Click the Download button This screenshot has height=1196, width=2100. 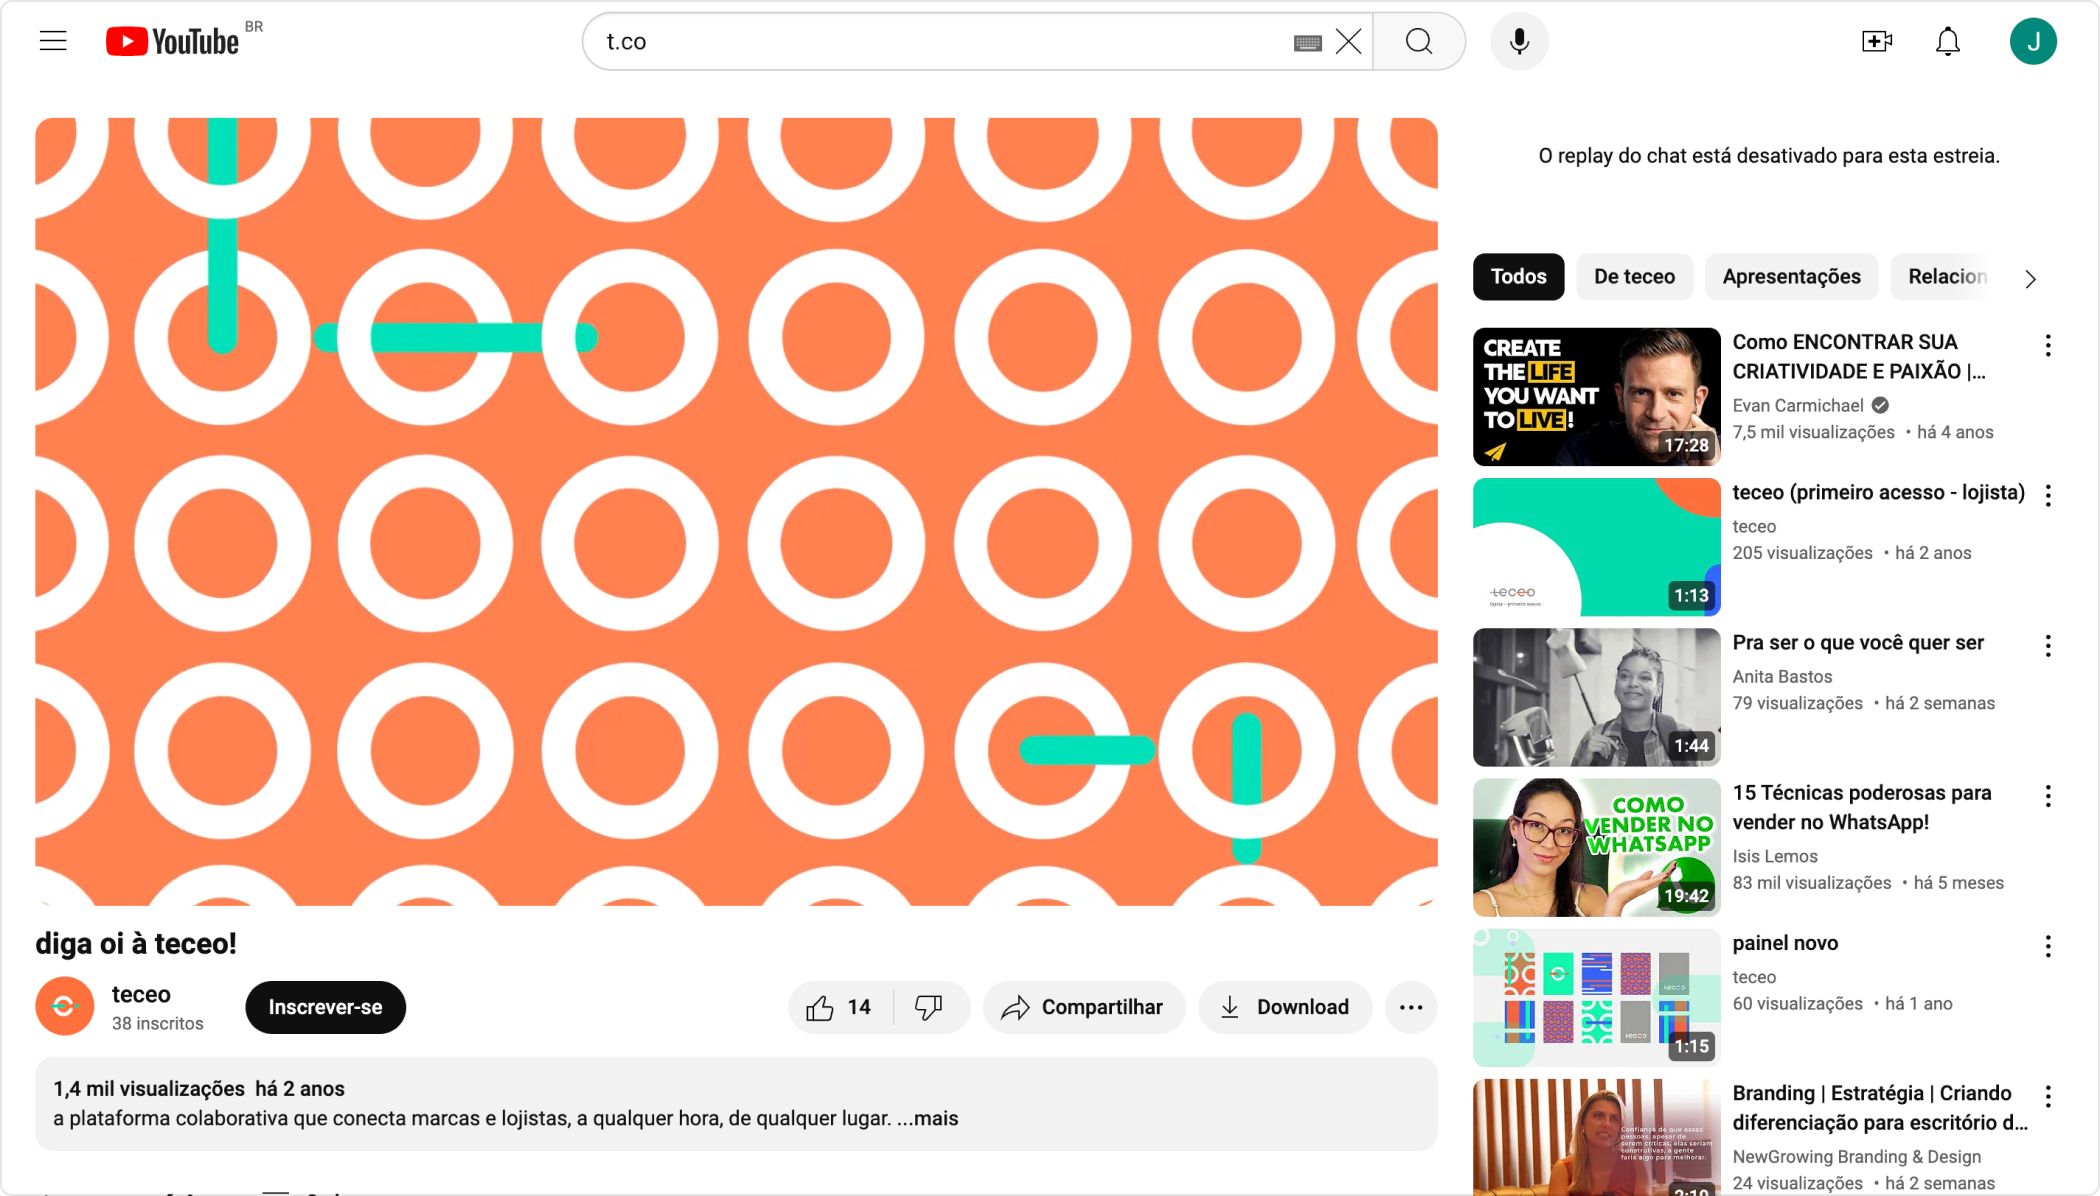(1285, 1007)
